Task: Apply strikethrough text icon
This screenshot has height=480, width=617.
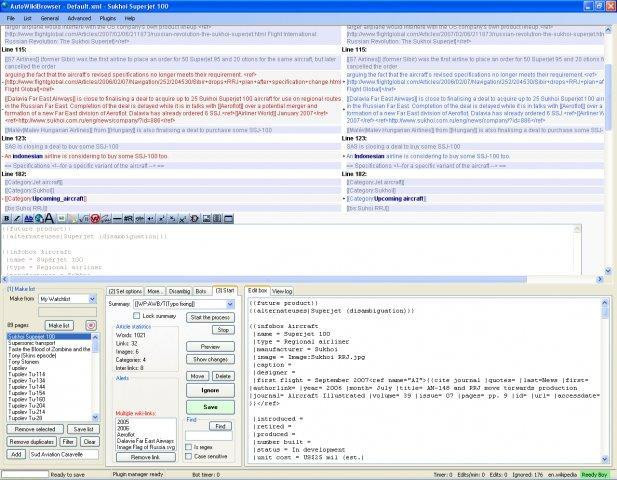Action: (x=139, y=218)
